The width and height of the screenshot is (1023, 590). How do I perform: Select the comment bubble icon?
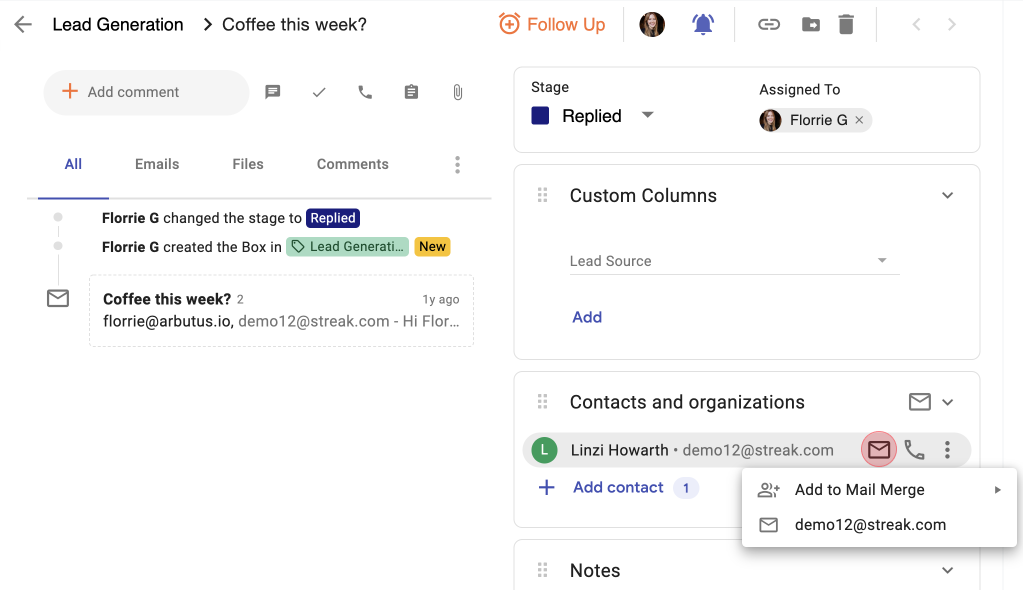point(273,92)
